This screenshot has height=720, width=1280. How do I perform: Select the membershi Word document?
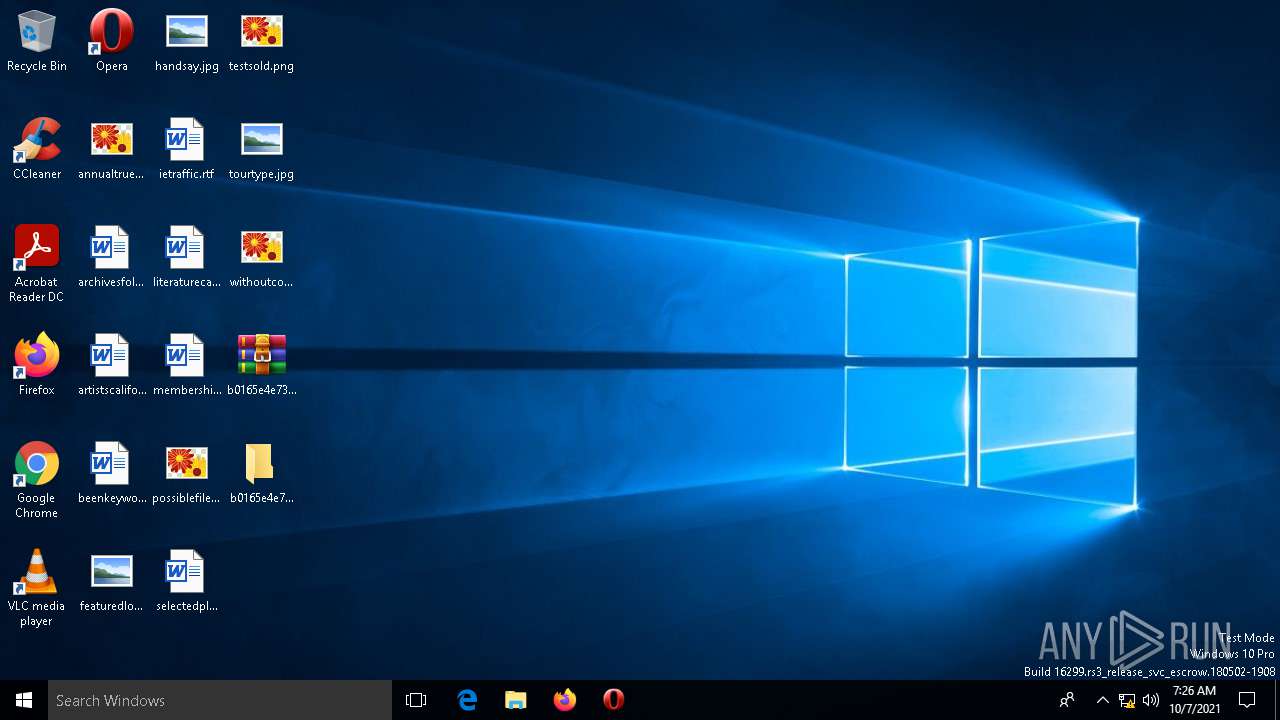[187, 365]
